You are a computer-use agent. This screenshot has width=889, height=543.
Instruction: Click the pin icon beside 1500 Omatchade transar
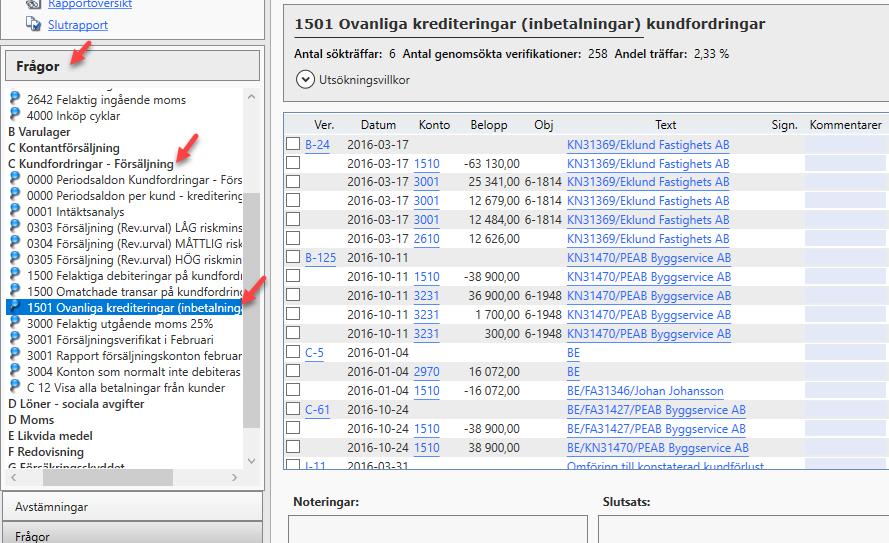pyautogui.click(x=15, y=291)
